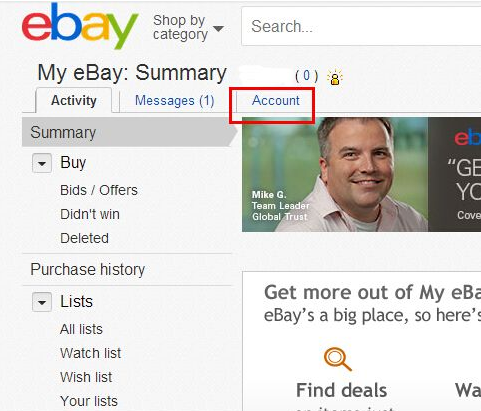Image resolution: width=481 pixels, height=411 pixels.
Task: Open the Didn't win link
Action: [x=90, y=214]
